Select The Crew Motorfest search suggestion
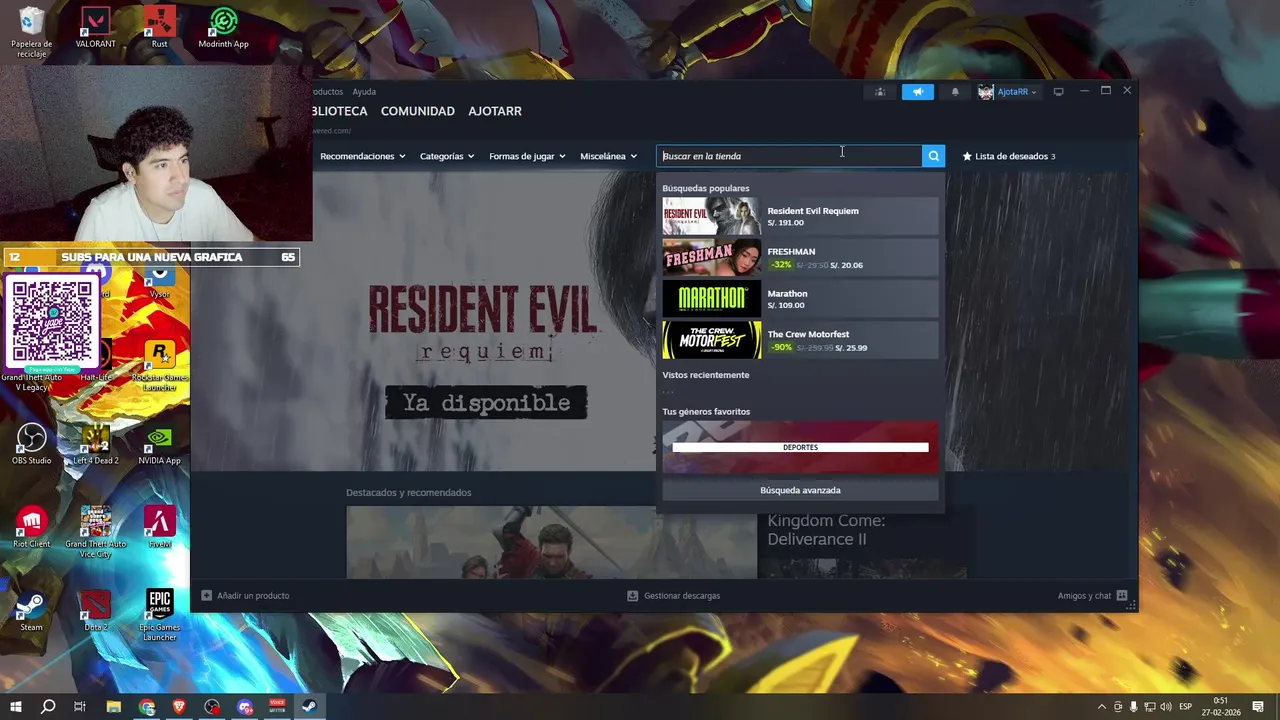The width and height of the screenshot is (1280, 720). (x=800, y=340)
